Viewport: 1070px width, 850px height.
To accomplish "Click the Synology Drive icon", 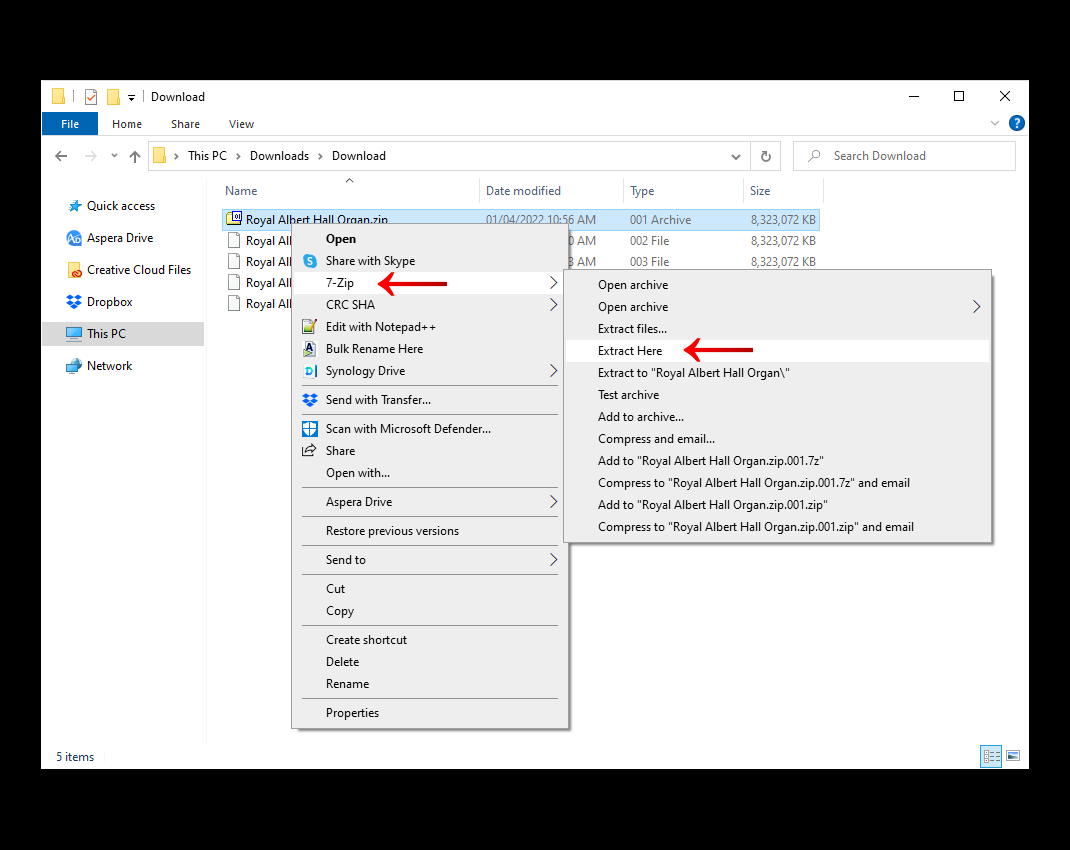I will (x=310, y=371).
